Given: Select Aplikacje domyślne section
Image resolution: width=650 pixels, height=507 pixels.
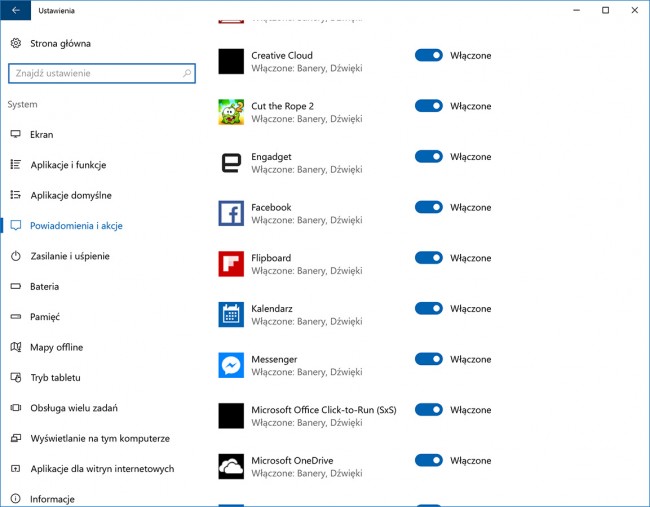Looking at the screenshot, I should pos(71,195).
